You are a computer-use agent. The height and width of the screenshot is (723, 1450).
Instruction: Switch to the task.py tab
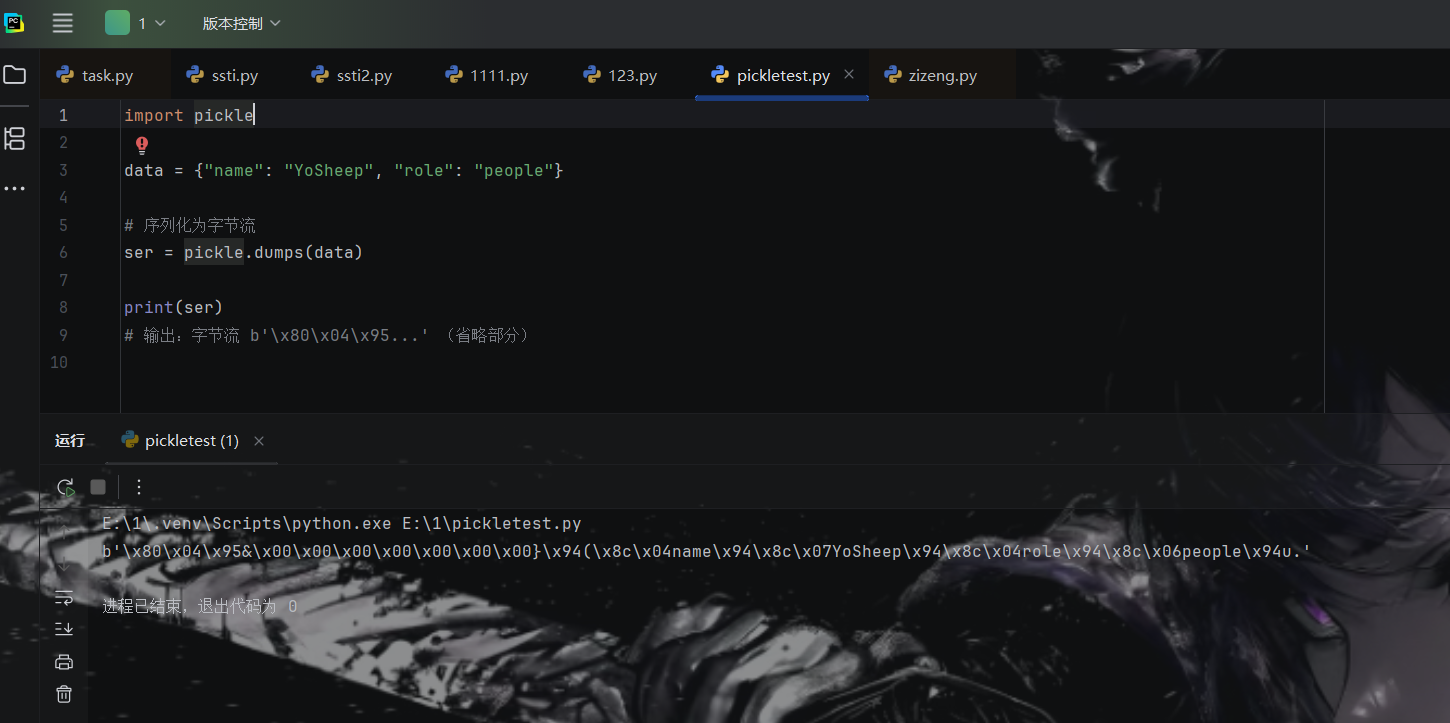96,76
